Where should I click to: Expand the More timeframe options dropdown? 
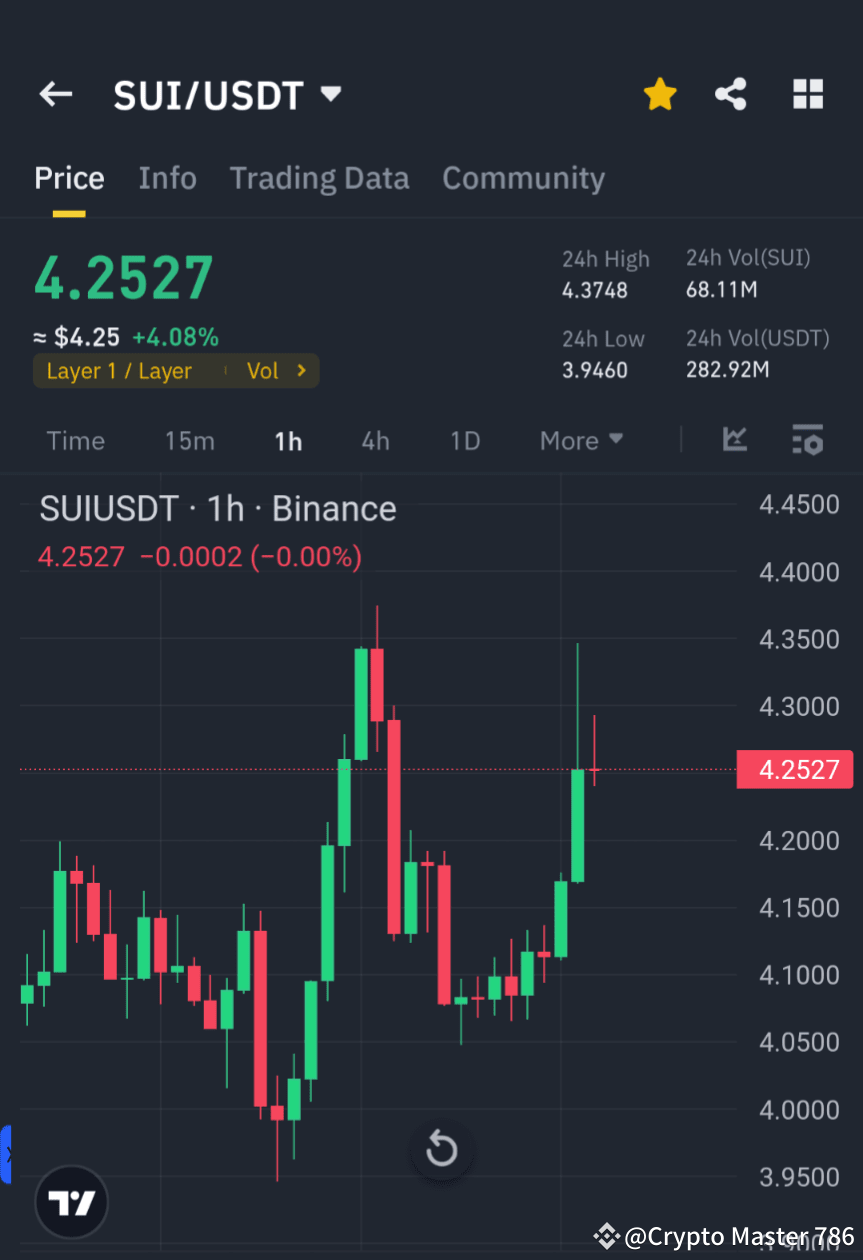coord(581,440)
